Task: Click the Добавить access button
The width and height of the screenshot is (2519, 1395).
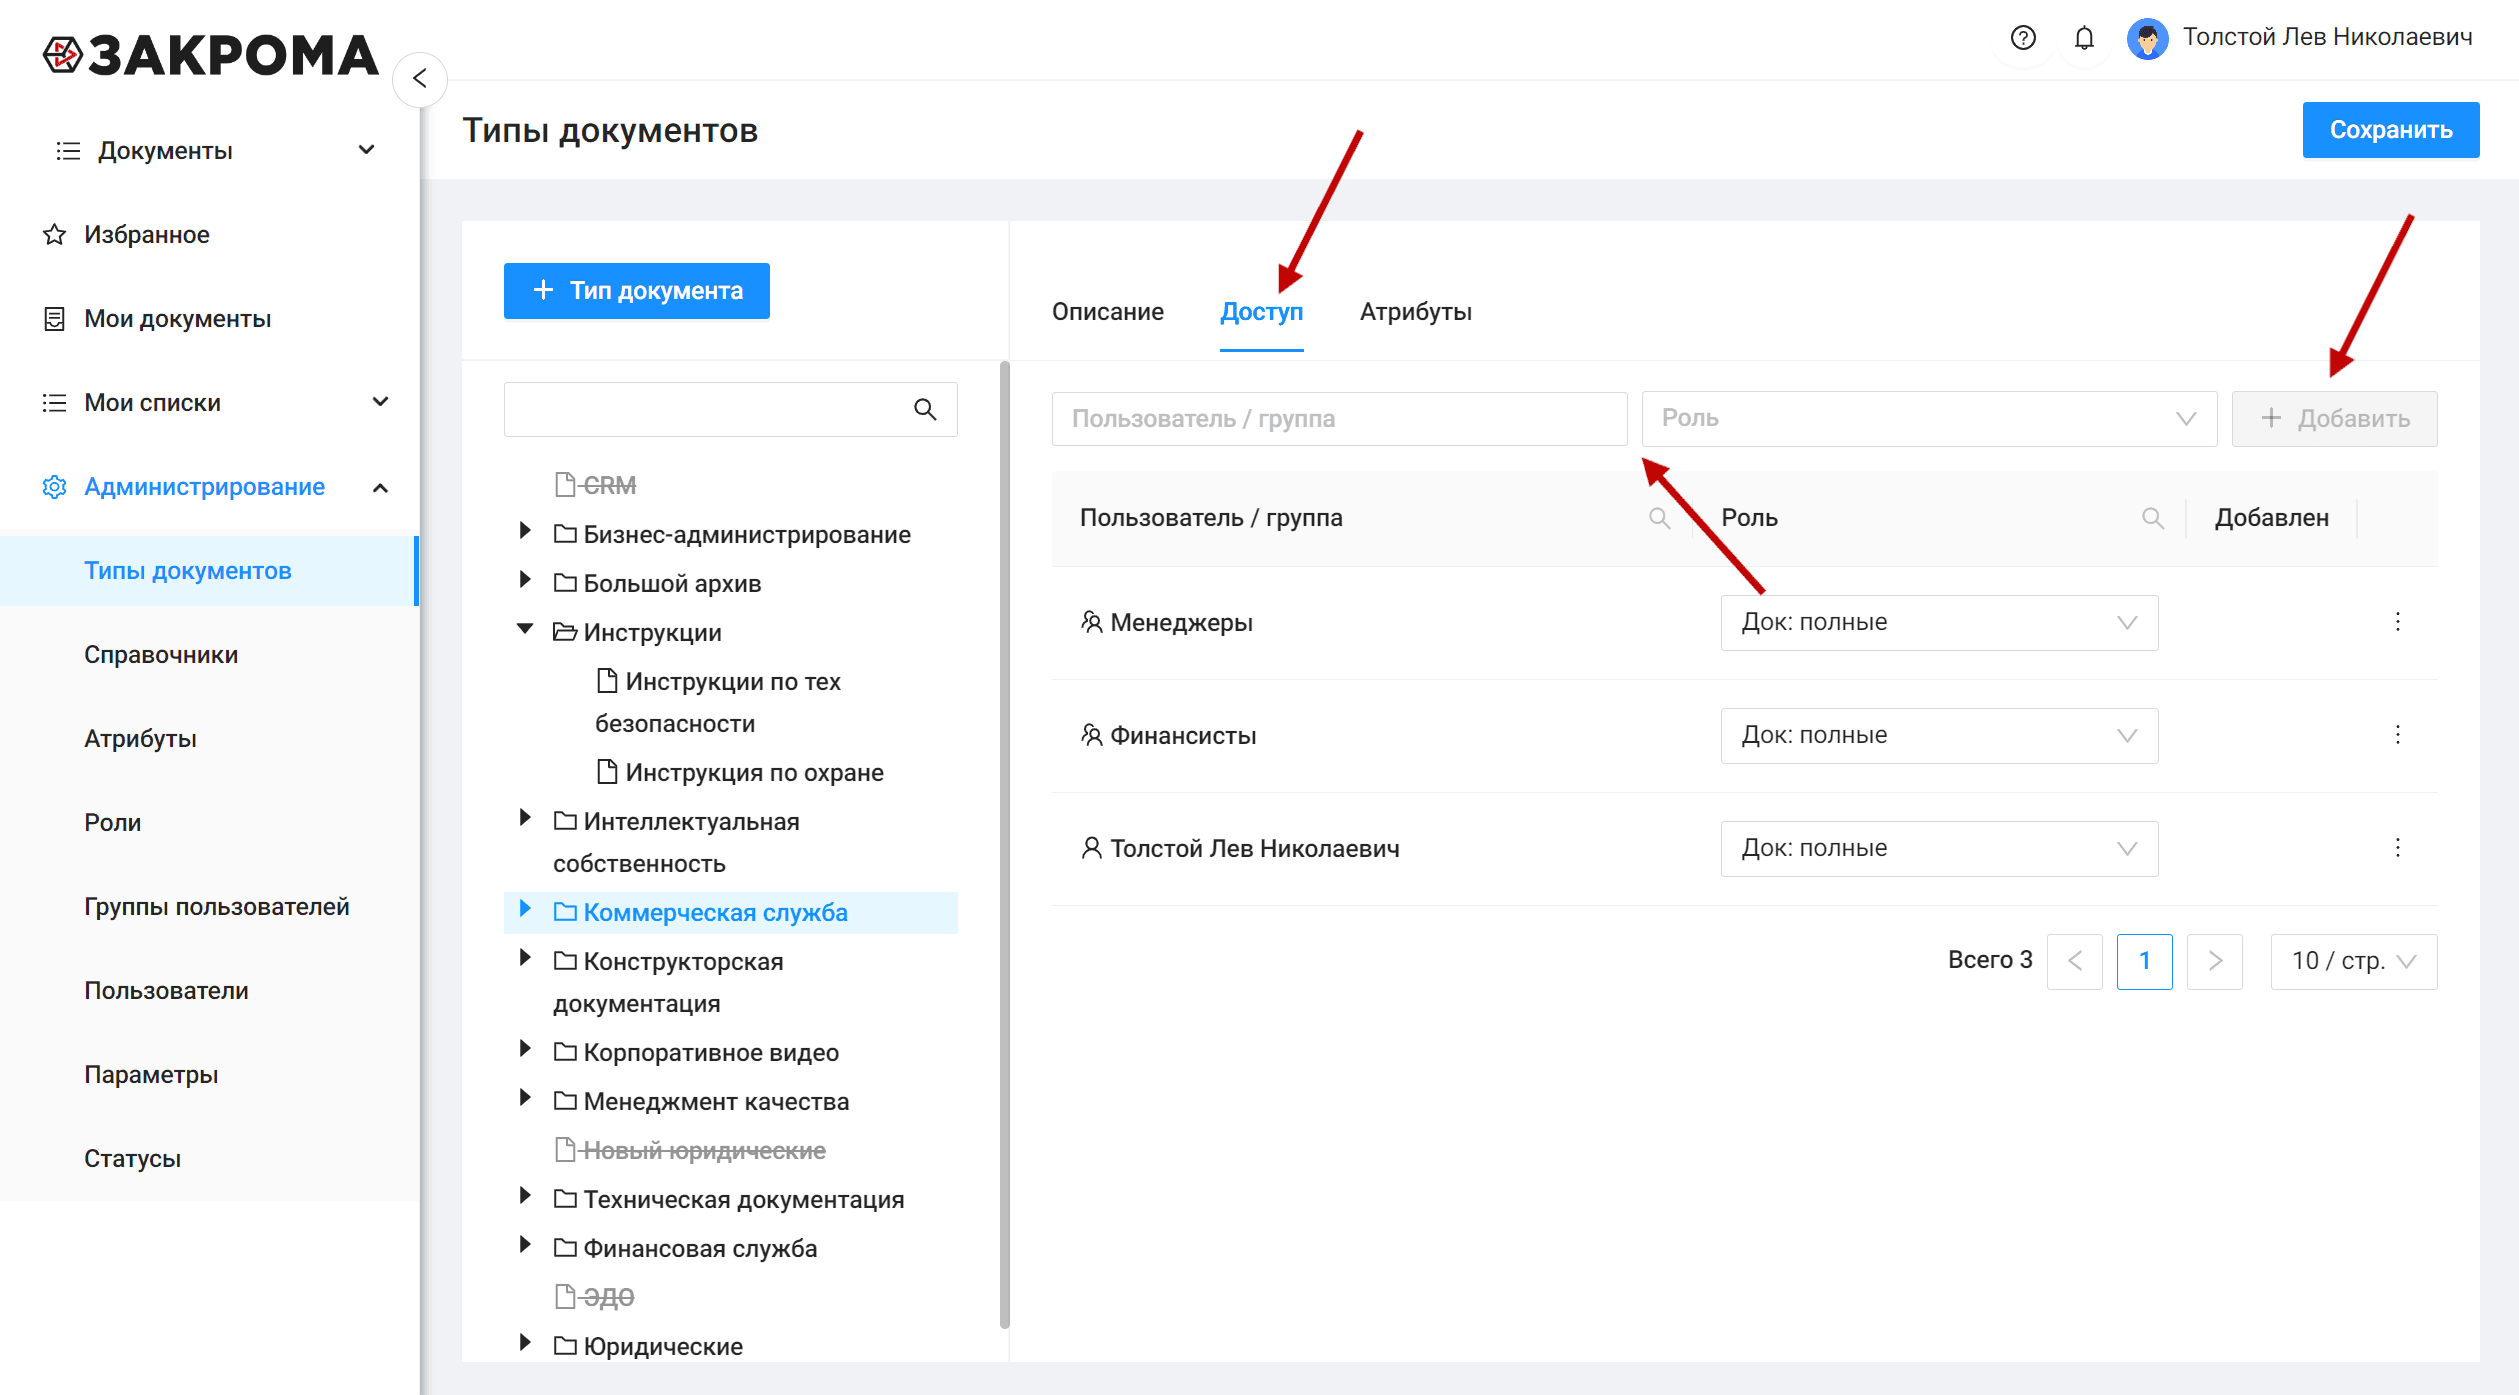Action: pyautogui.click(x=2334, y=418)
